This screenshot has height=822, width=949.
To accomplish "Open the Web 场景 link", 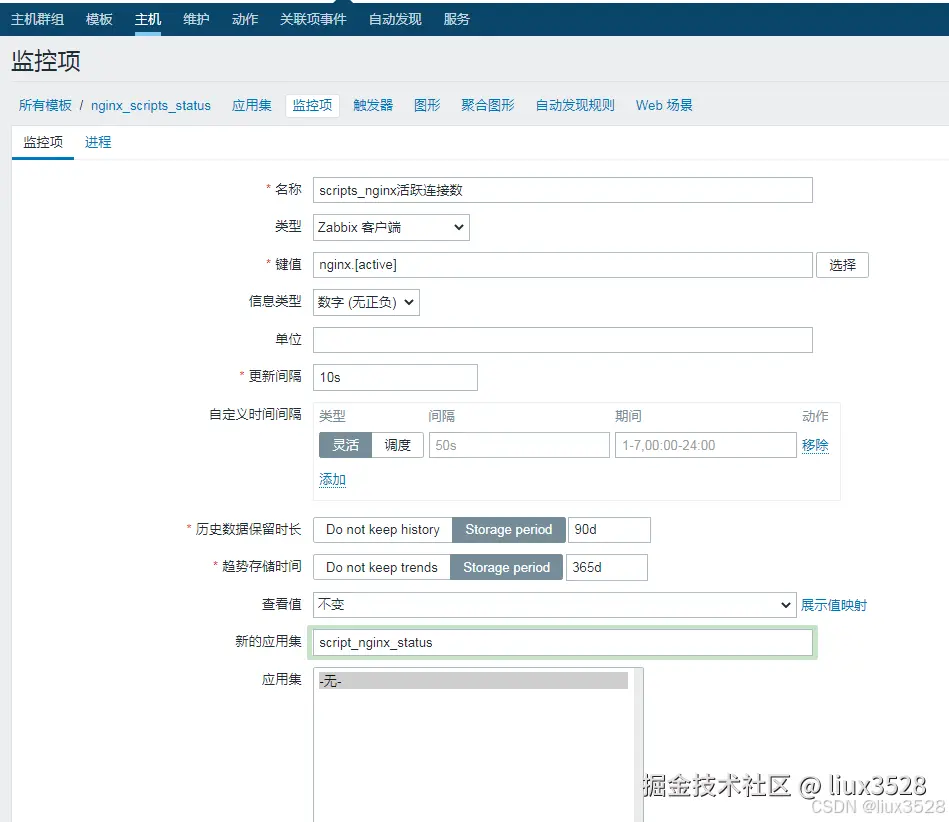I will 664,105.
